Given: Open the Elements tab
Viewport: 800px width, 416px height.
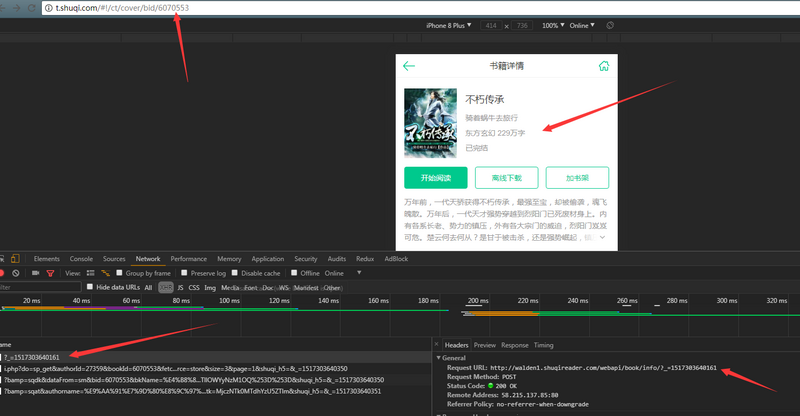Looking at the screenshot, I should click(46, 259).
